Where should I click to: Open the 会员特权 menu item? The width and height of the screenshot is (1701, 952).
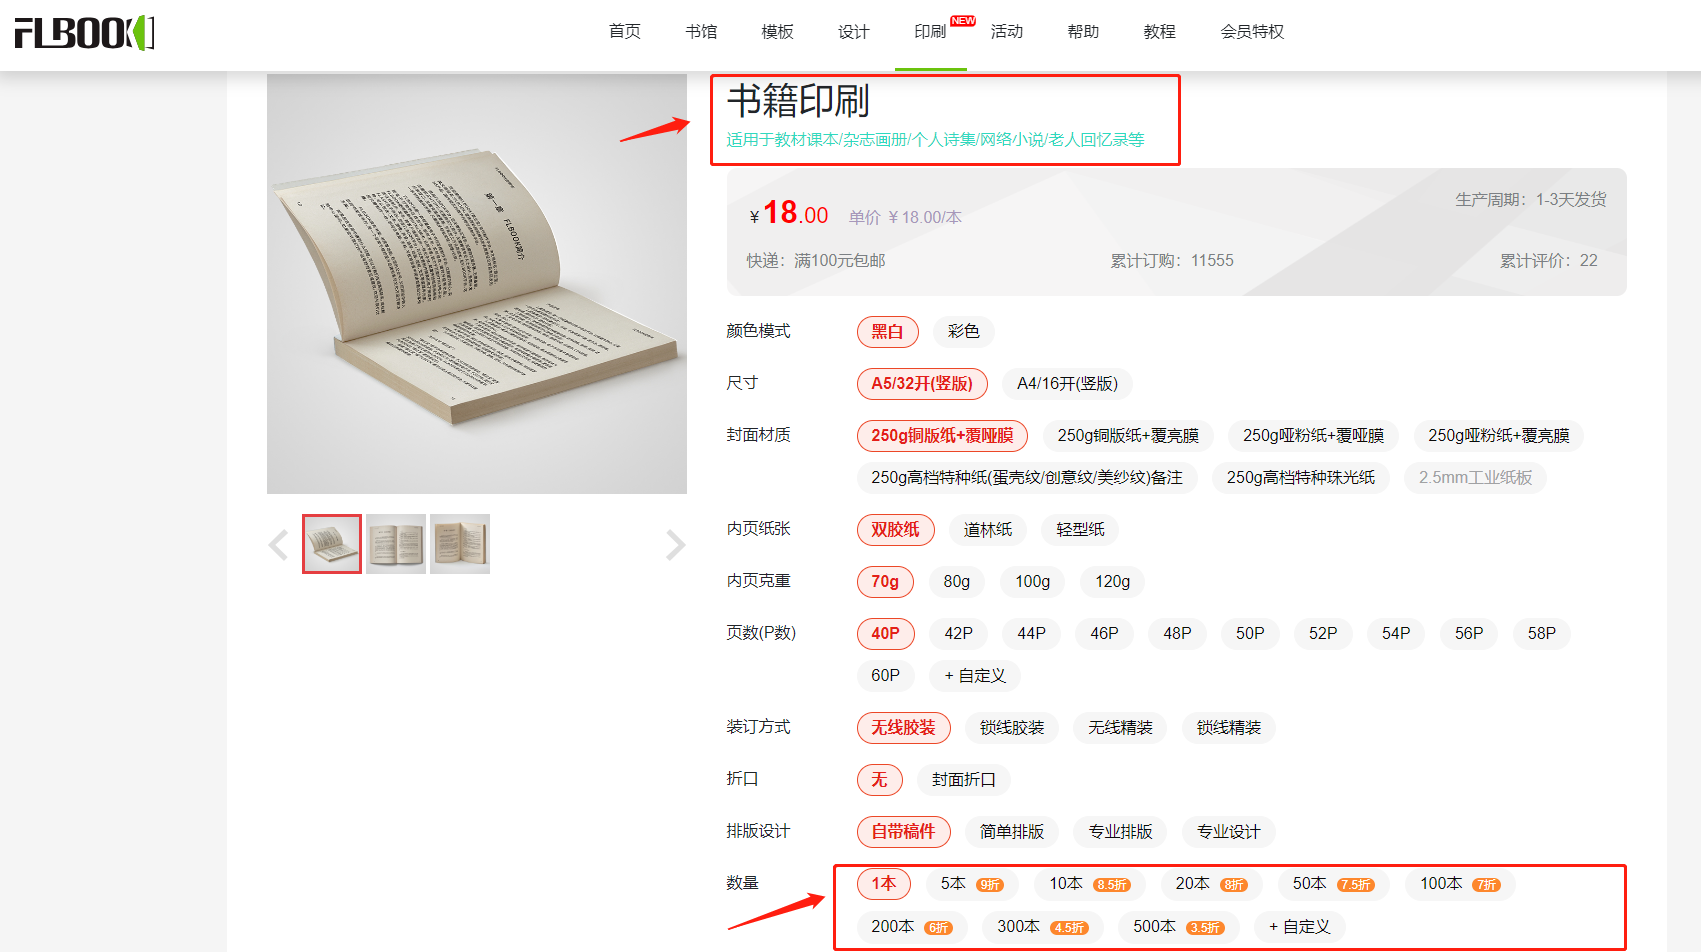coord(1252,32)
